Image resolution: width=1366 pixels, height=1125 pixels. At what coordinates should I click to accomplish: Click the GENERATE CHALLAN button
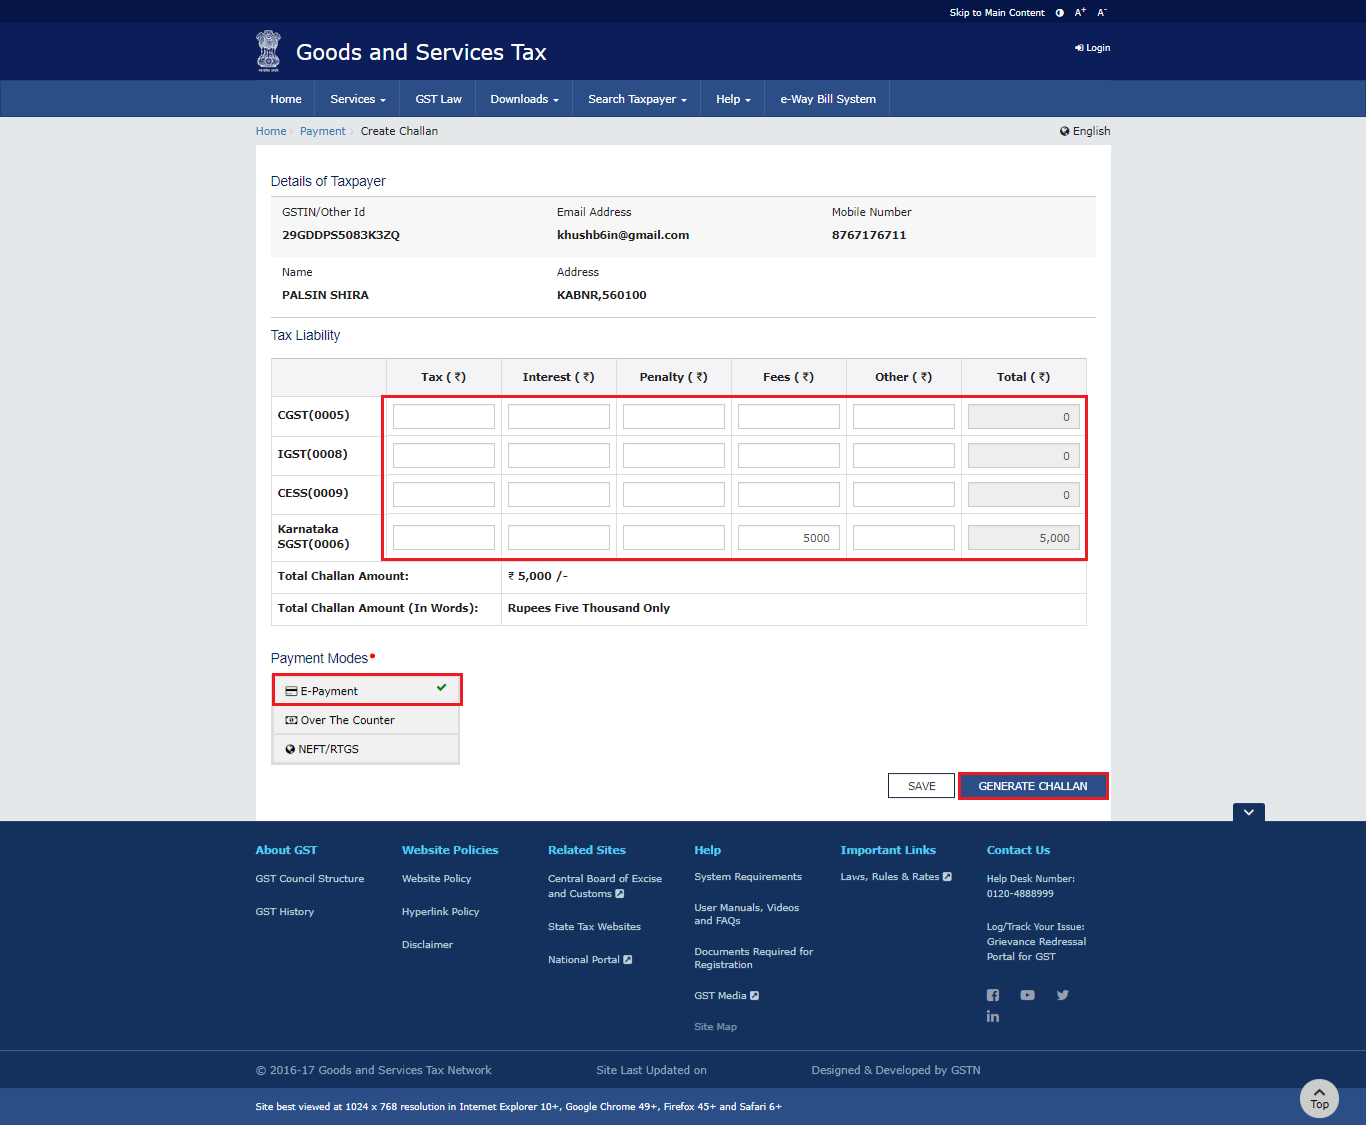click(1033, 785)
